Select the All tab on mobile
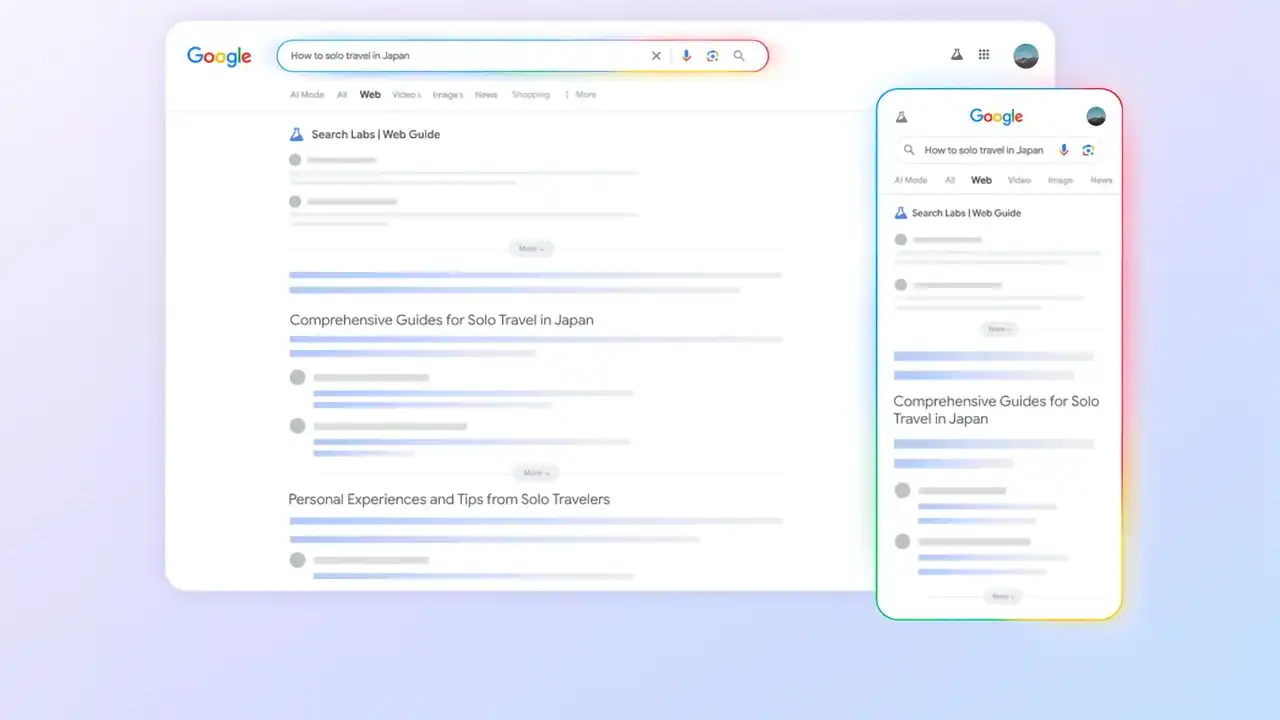1280x720 pixels. tap(950, 180)
